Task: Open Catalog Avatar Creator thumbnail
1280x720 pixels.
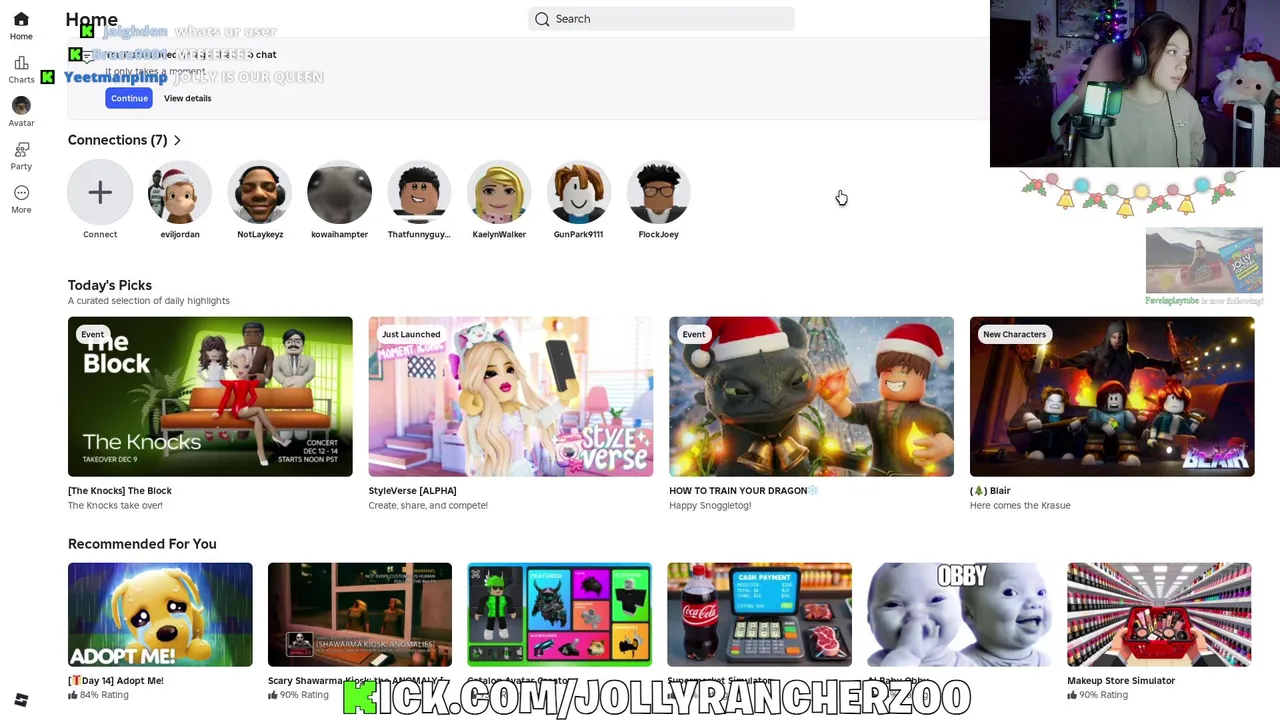Action: (x=560, y=614)
